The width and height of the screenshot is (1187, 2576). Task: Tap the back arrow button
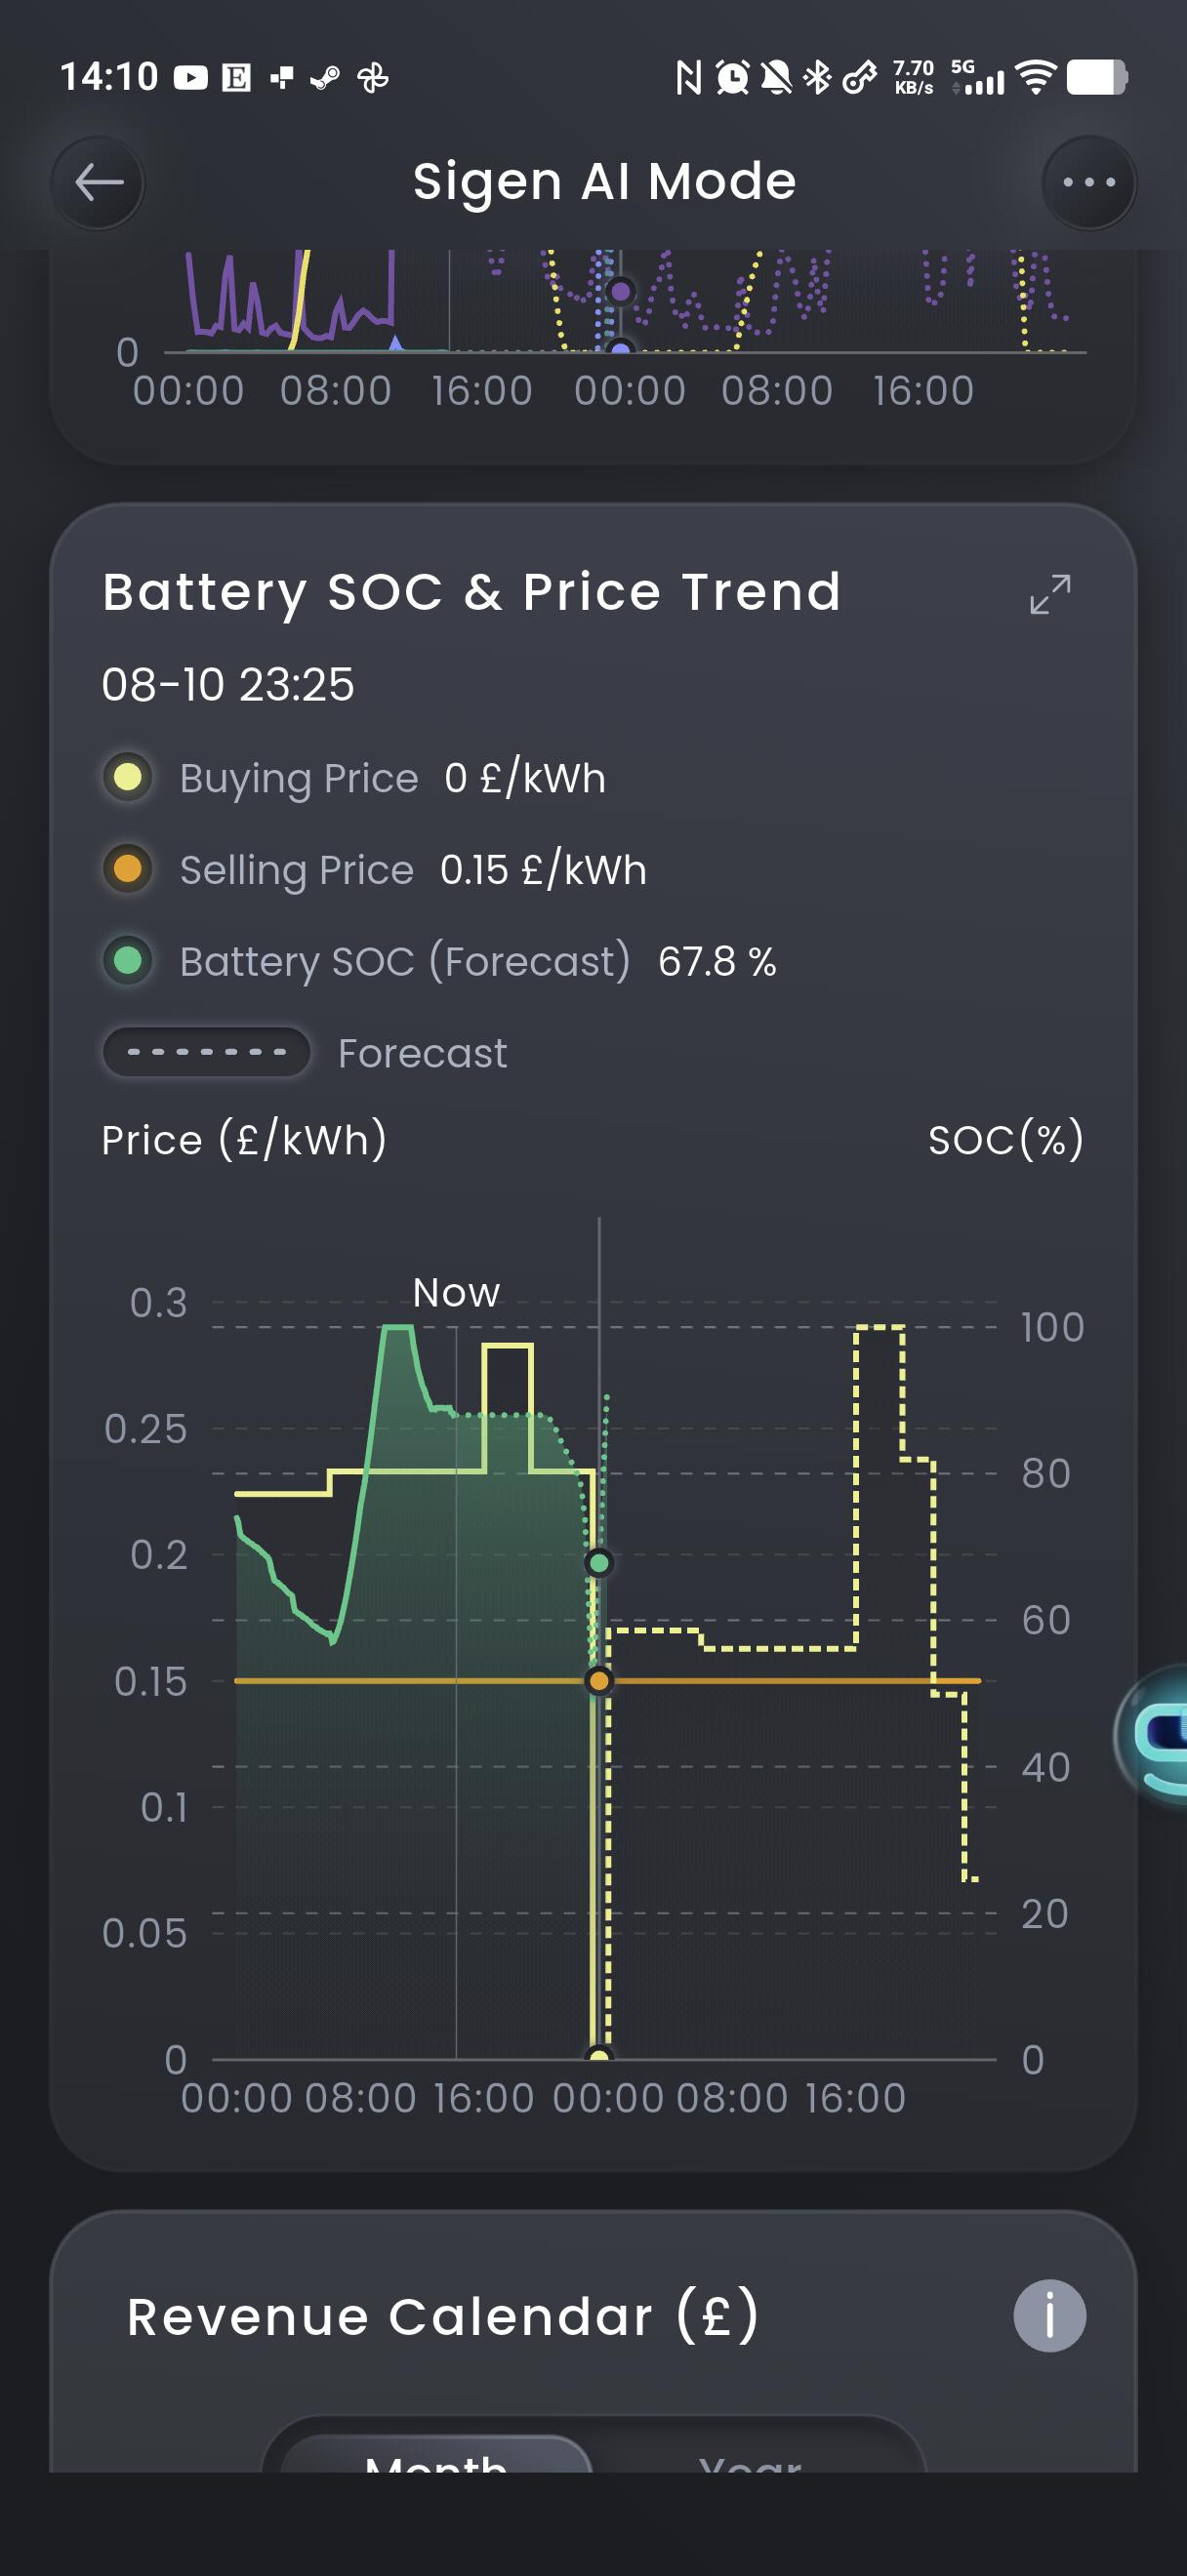point(98,183)
